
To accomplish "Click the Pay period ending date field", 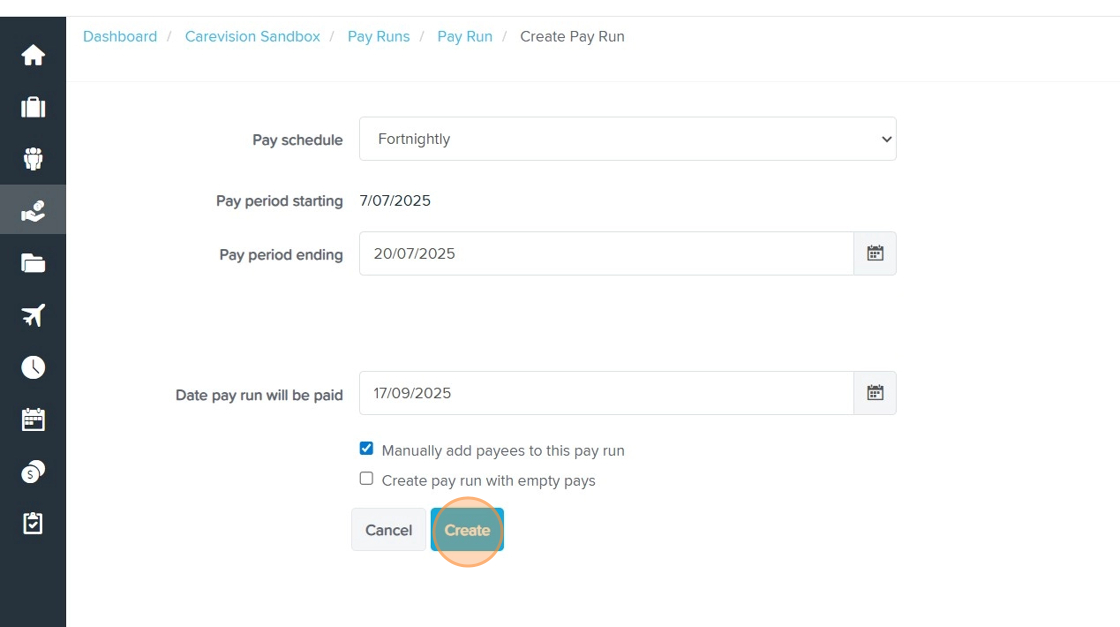I will point(606,254).
